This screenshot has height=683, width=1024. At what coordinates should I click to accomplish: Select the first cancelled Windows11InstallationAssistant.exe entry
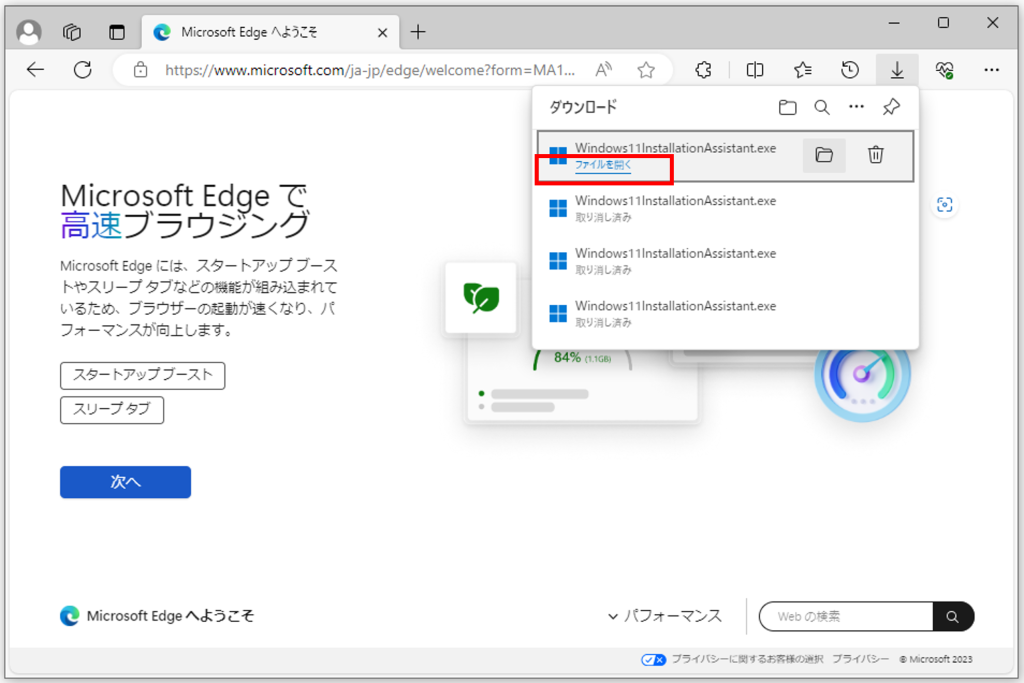pos(725,208)
